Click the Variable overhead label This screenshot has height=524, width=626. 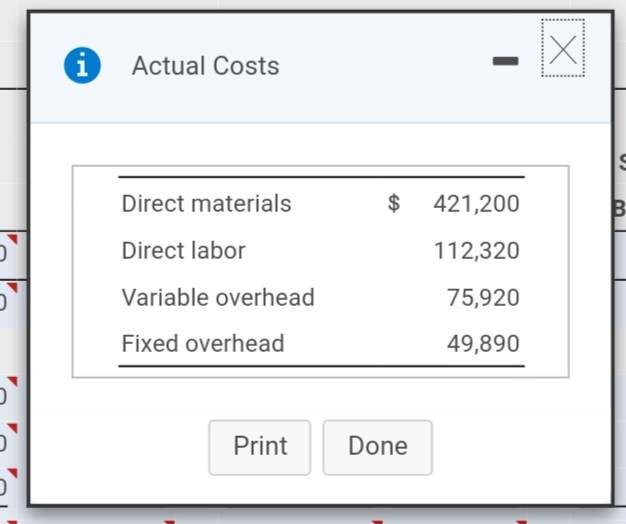[x=218, y=297]
